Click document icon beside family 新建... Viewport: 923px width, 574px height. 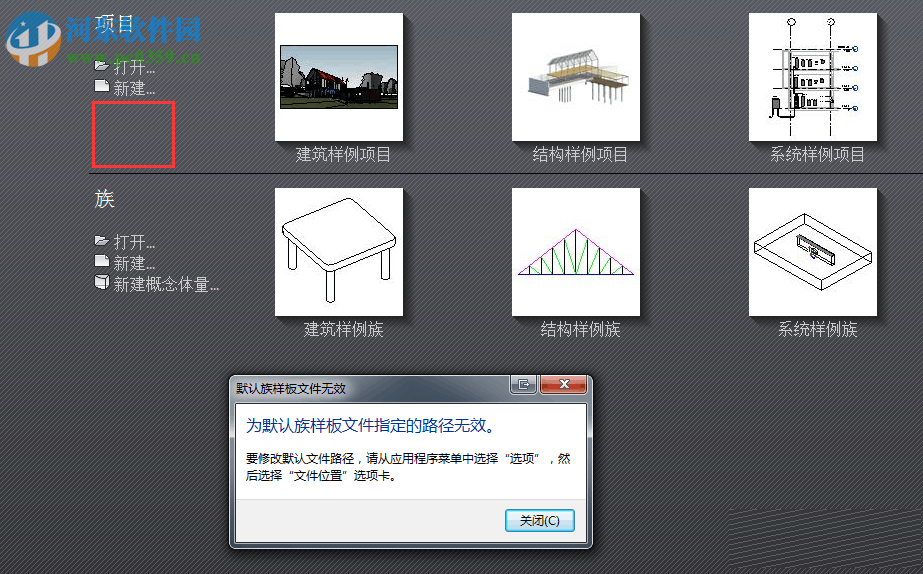(x=102, y=261)
